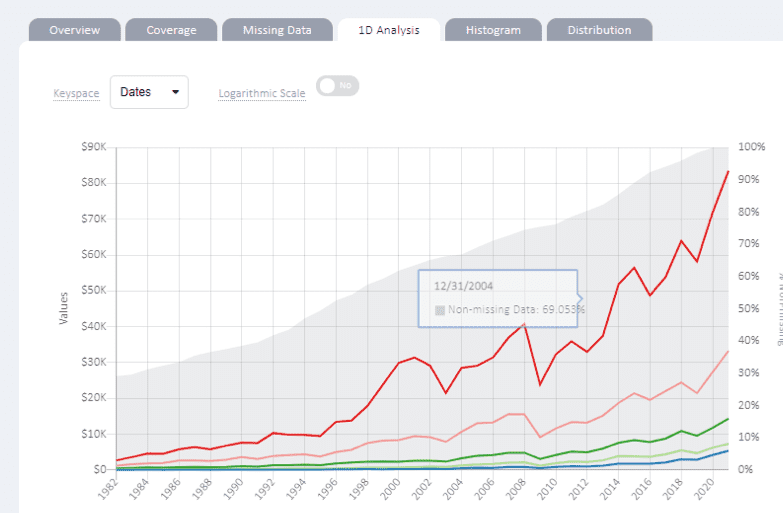Click the Values y-axis title
The width and height of the screenshot is (783, 513).
62,308
